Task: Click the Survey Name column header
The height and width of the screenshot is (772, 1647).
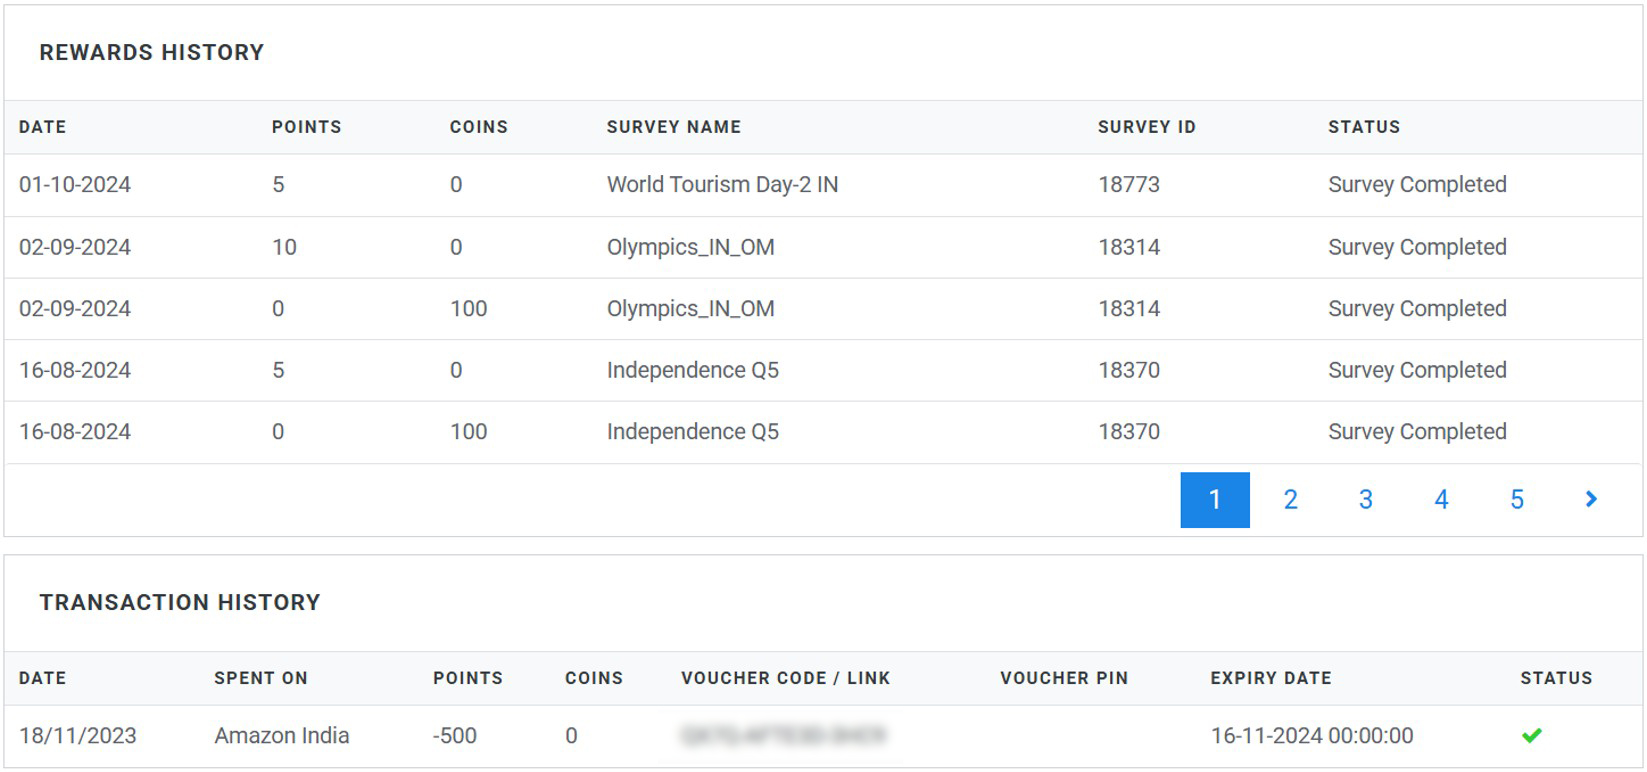Action: pos(673,127)
